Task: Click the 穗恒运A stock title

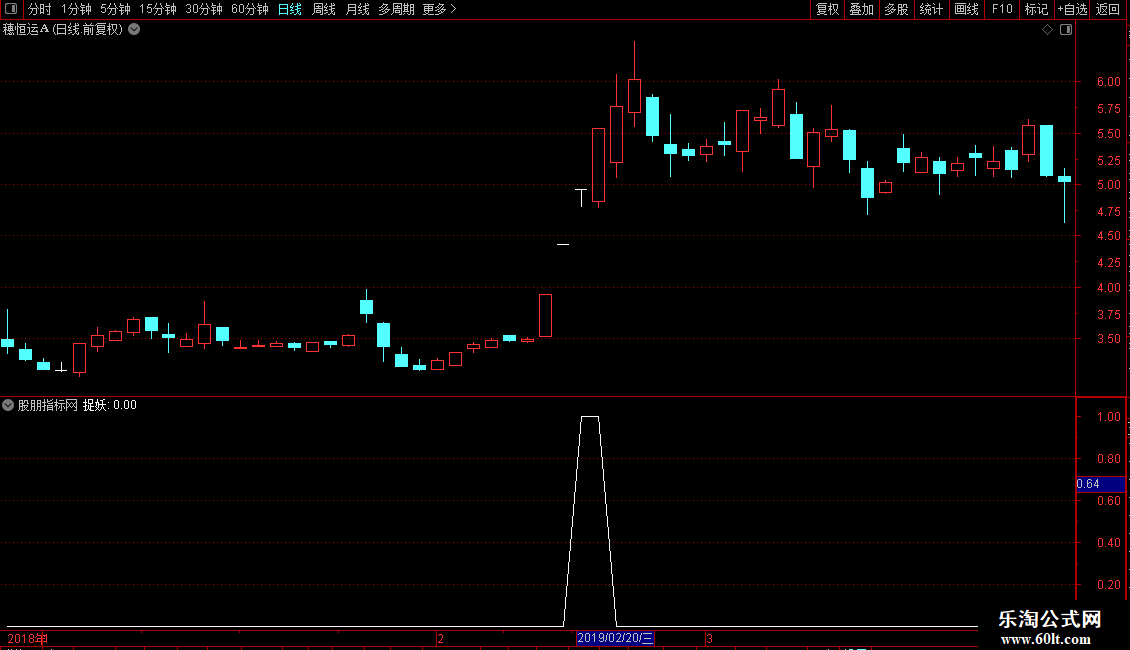Action: click(x=26, y=30)
